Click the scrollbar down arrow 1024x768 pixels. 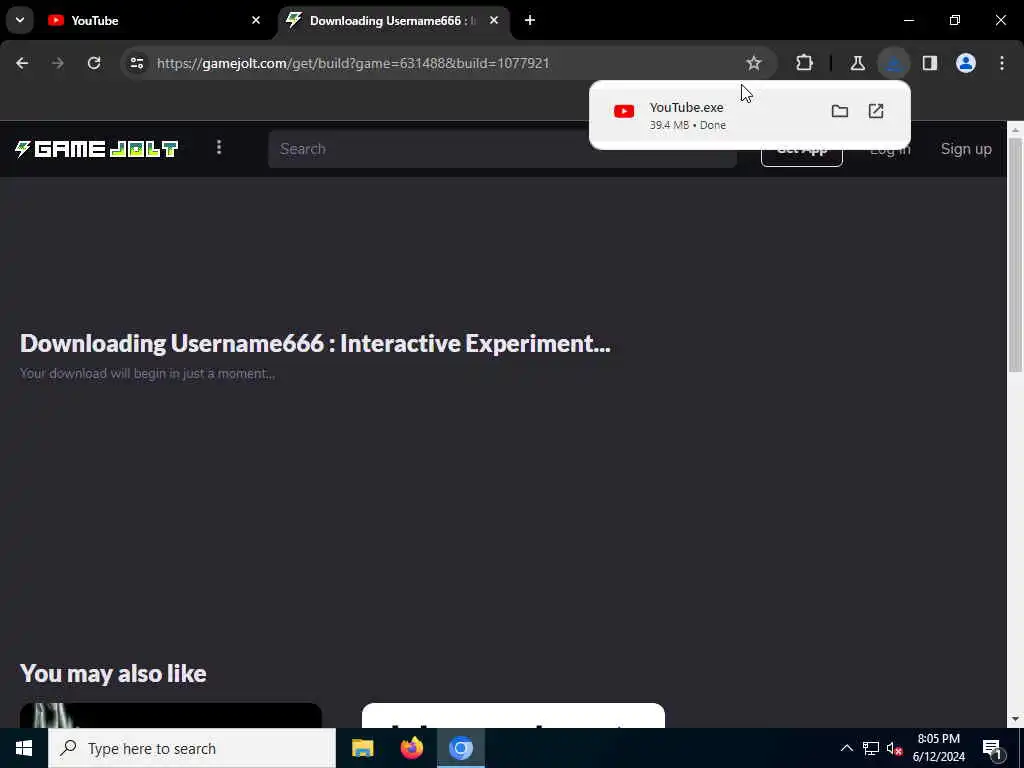pyautogui.click(x=1016, y=719)
